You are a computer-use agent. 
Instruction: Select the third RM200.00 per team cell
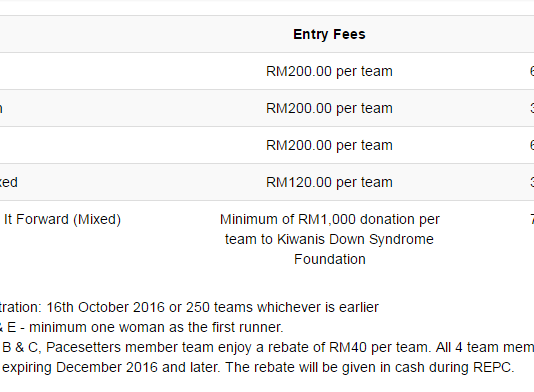click(329, 145)
